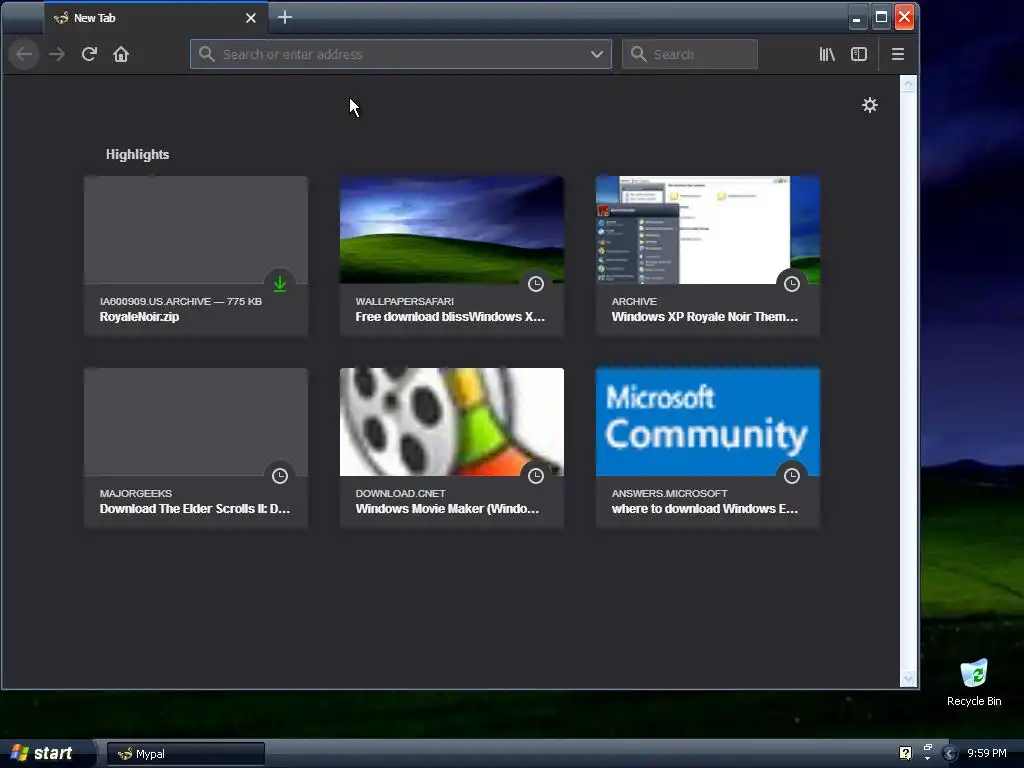Click history clock icon on Download.cnet card

tap(536, 476)
